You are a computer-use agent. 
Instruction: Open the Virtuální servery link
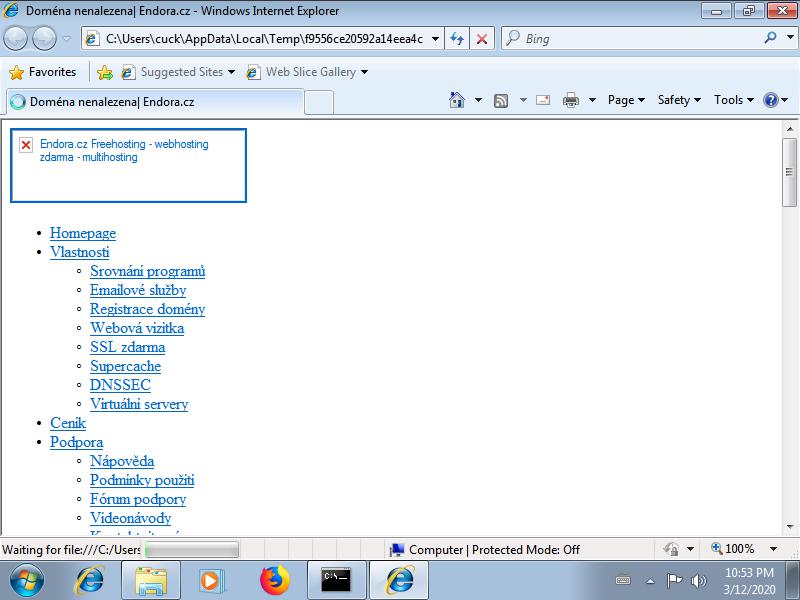139,404
